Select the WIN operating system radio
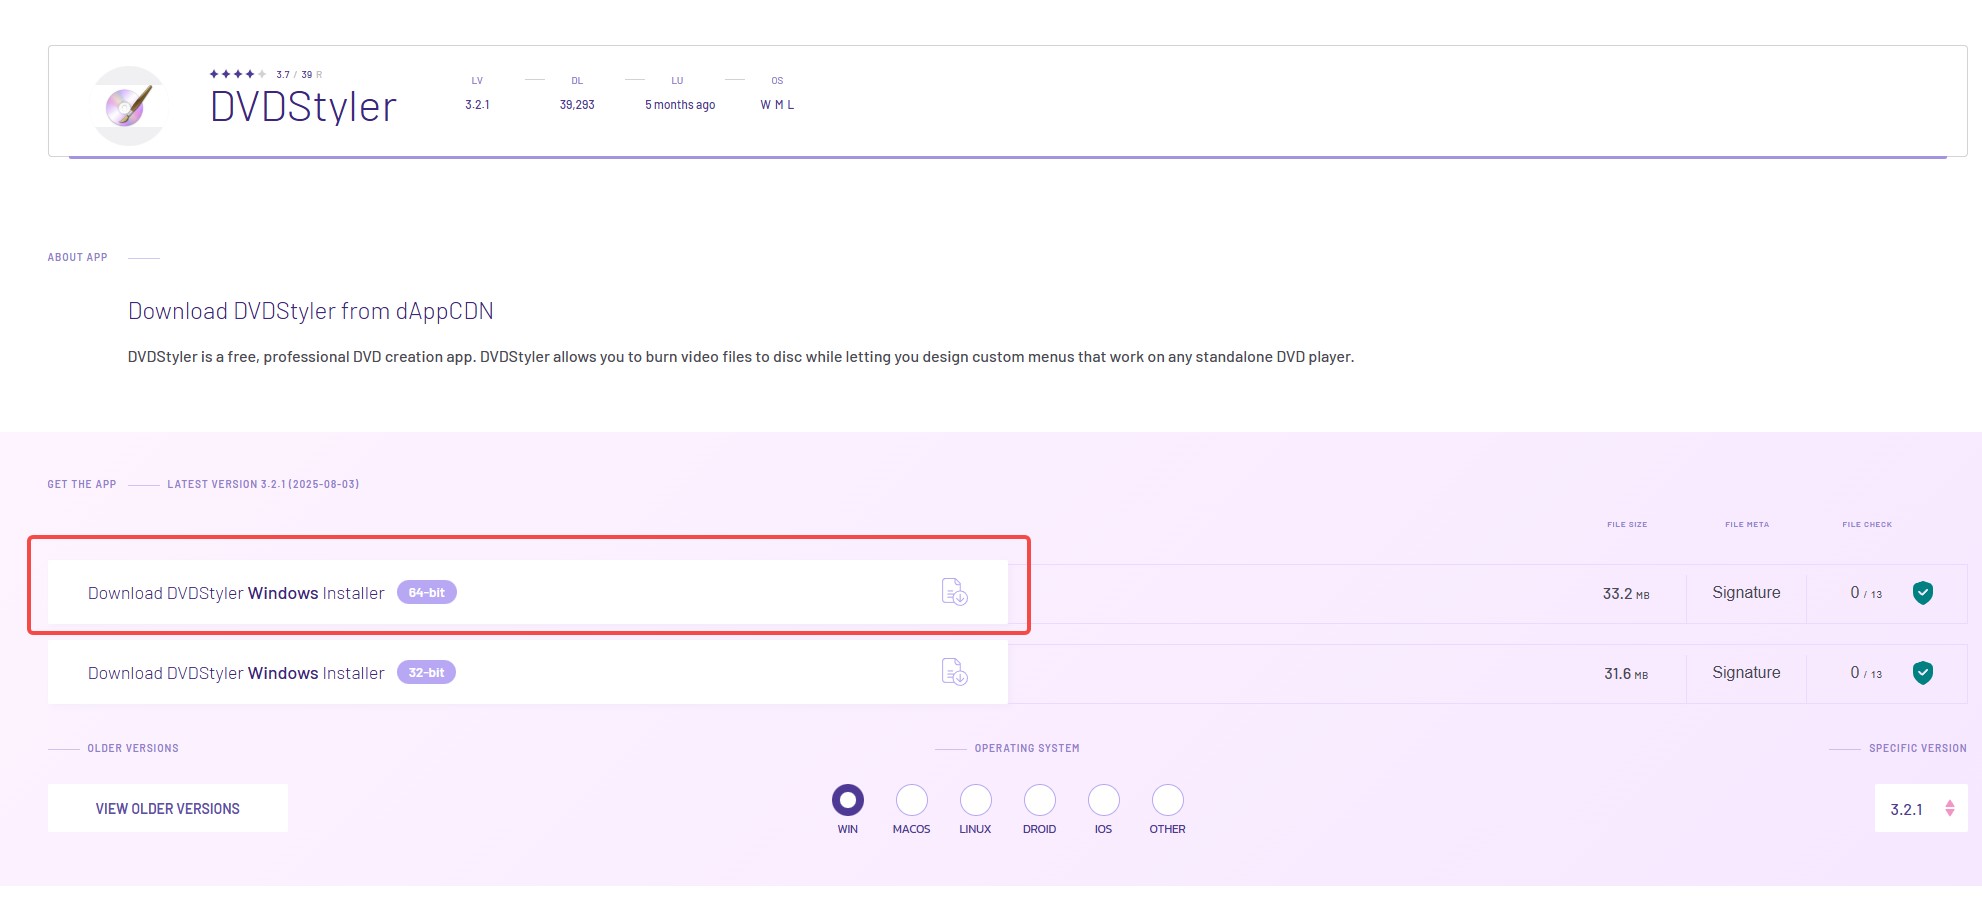Screen dimensions: 1982x919 (x=848, y=800)
